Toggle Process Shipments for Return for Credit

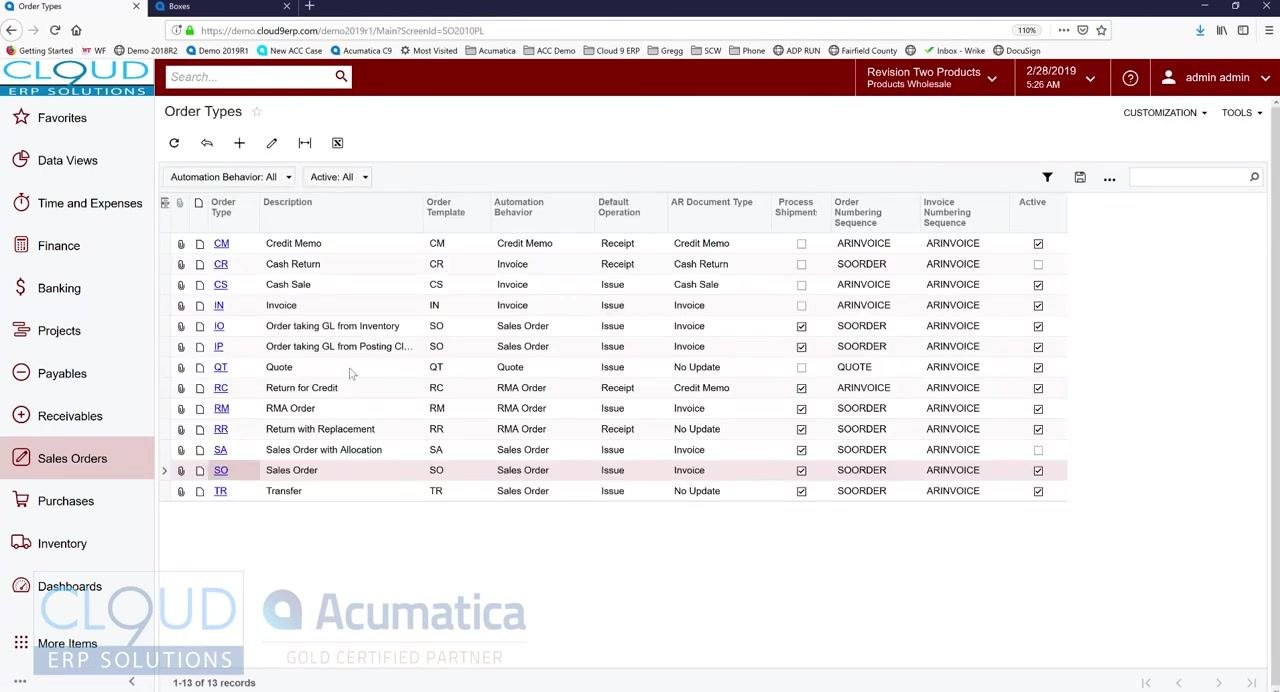click(801, 388)
